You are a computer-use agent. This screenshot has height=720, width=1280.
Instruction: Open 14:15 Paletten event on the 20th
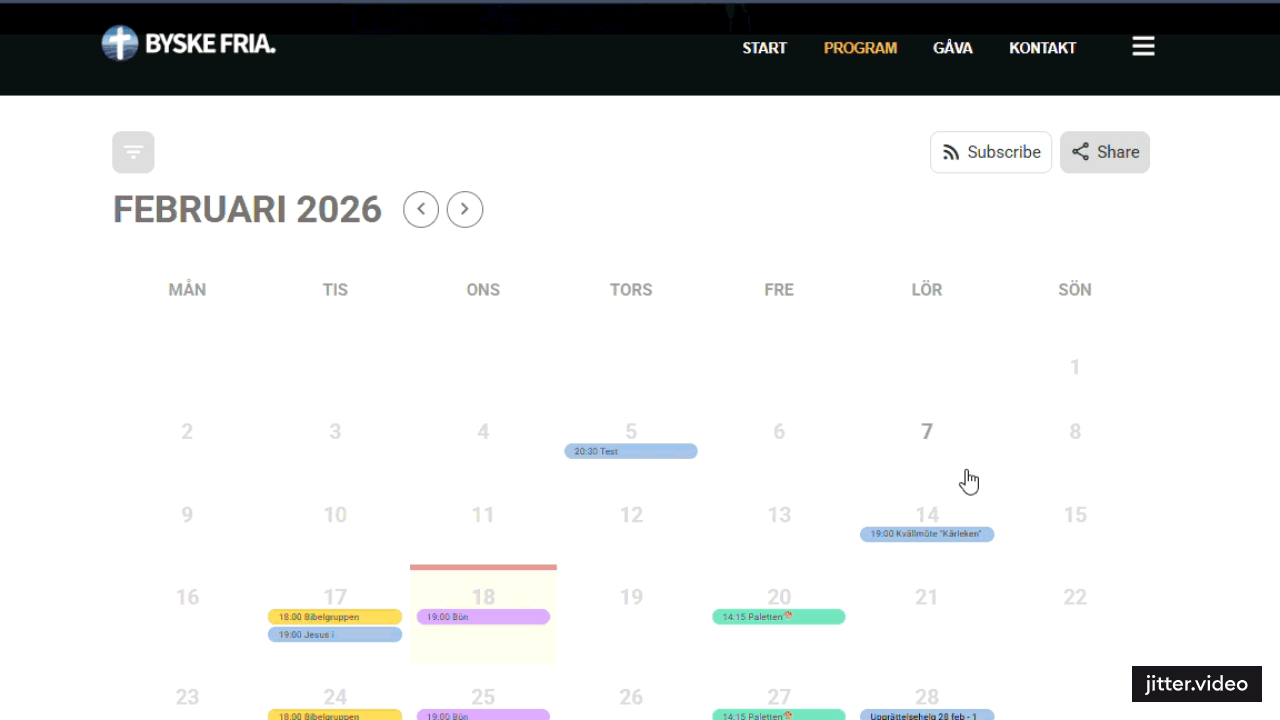coord(778,617)
